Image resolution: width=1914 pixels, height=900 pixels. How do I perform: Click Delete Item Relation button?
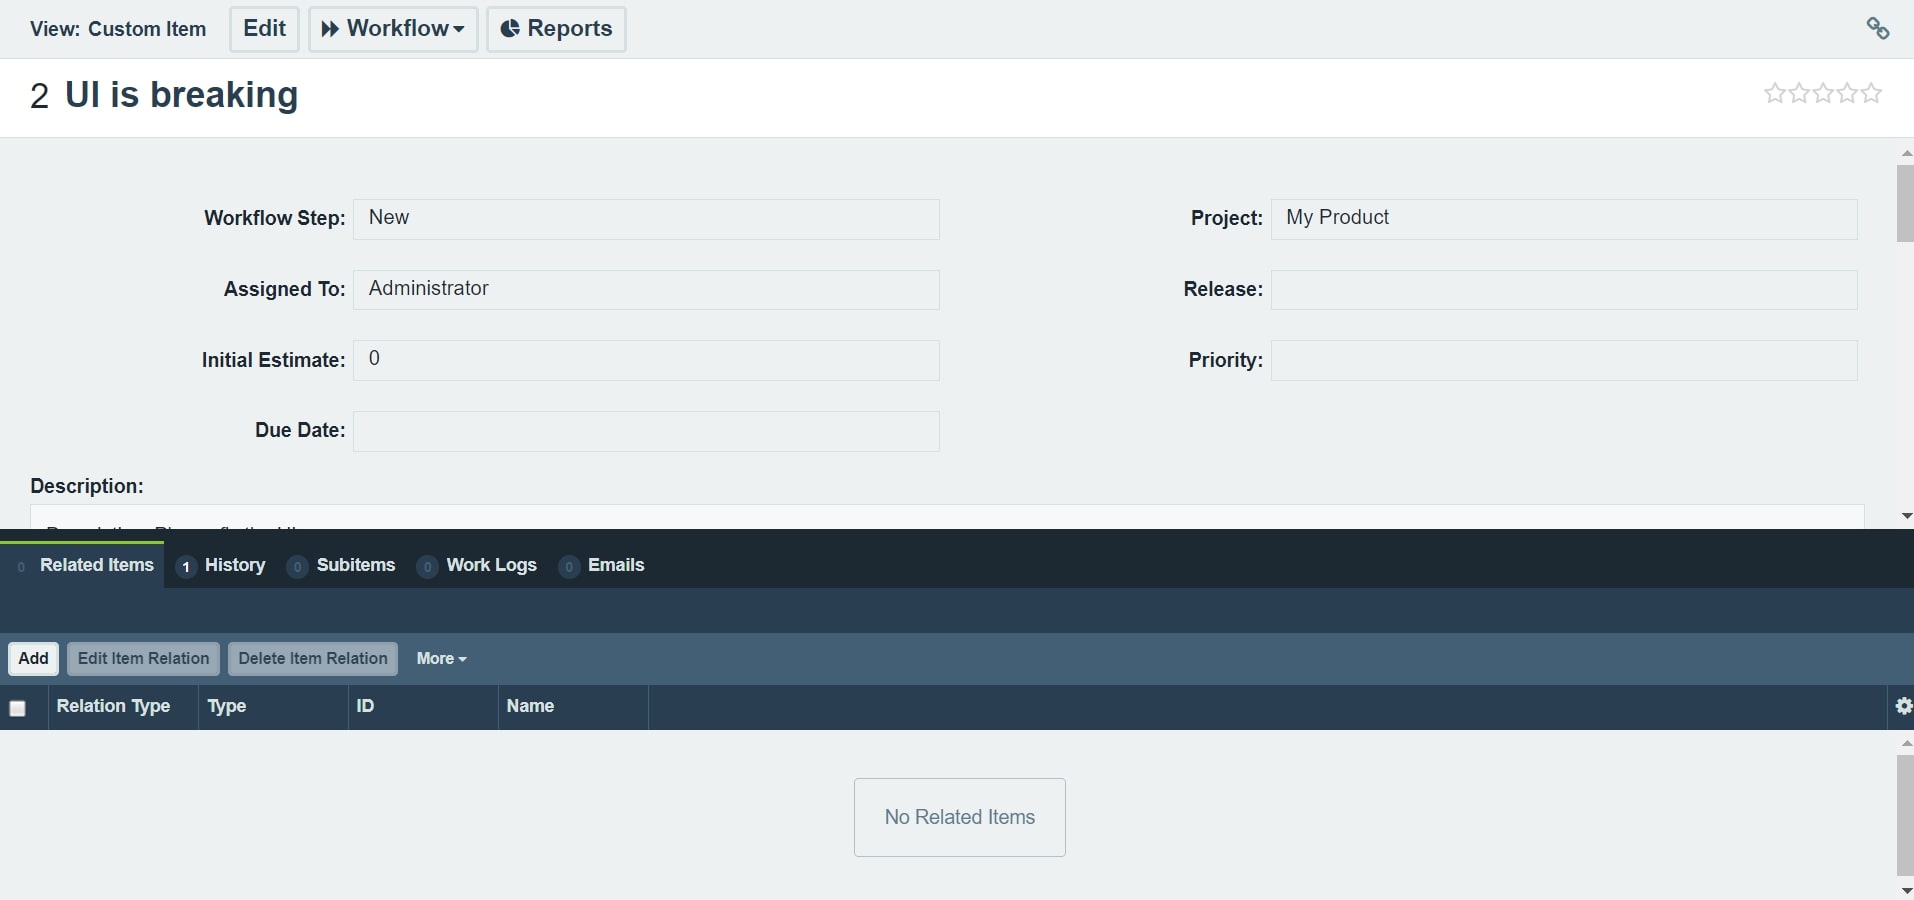pyautogui.click(x=313, y=658)
